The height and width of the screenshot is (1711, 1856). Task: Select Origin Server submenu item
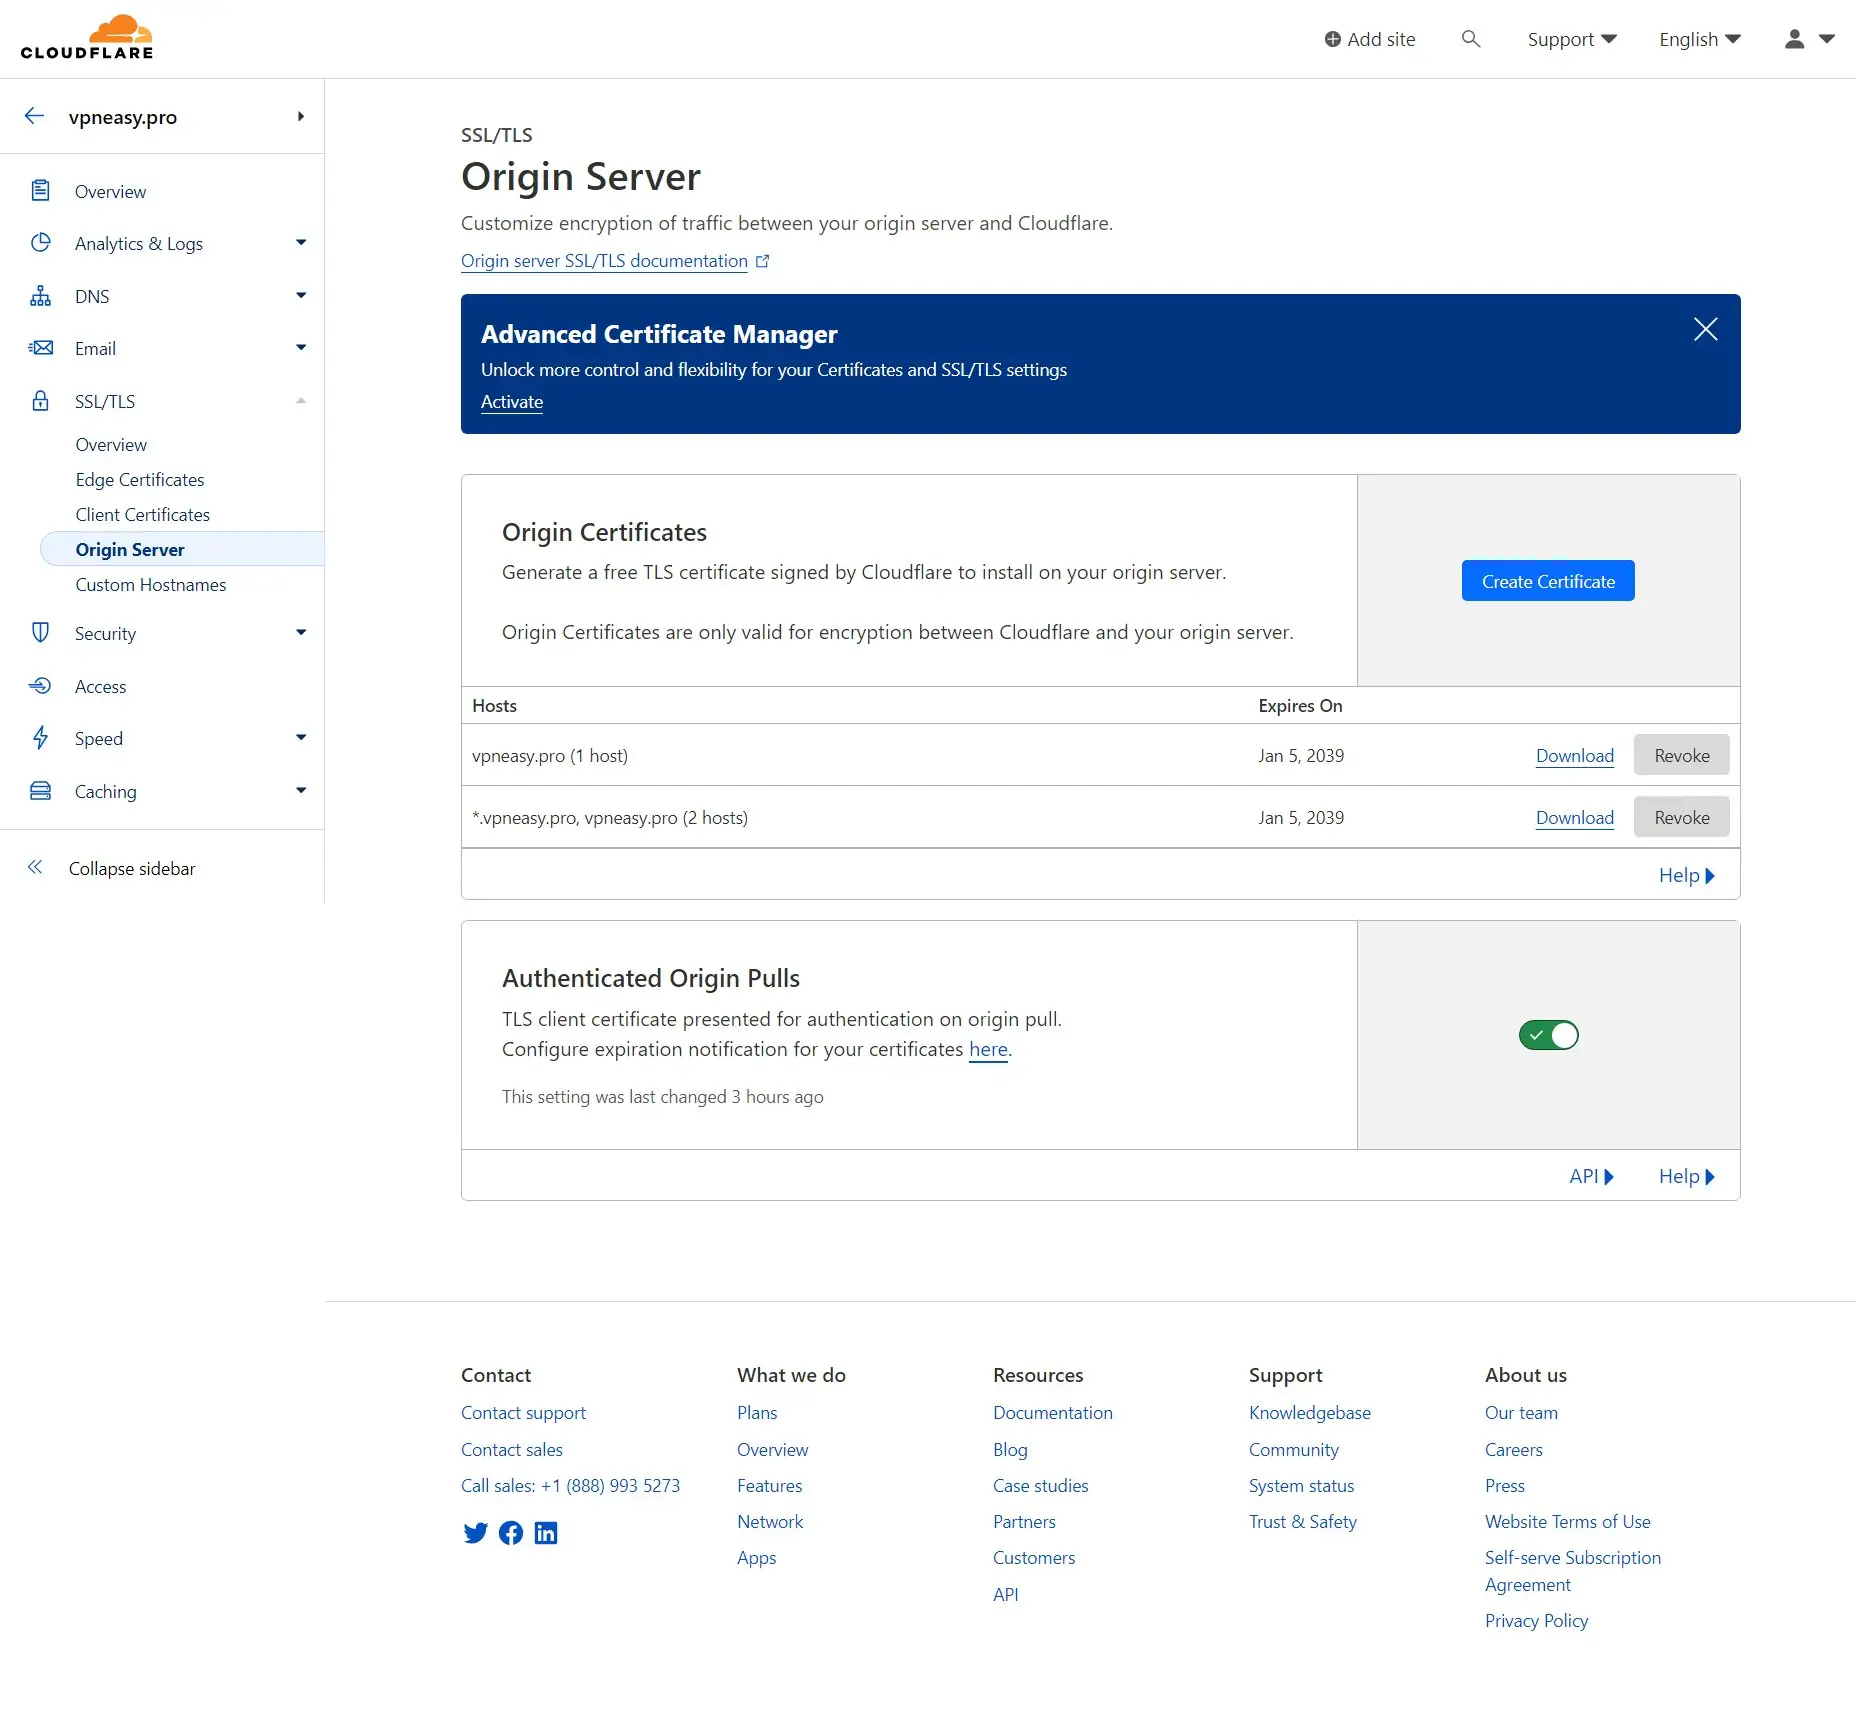182,549
